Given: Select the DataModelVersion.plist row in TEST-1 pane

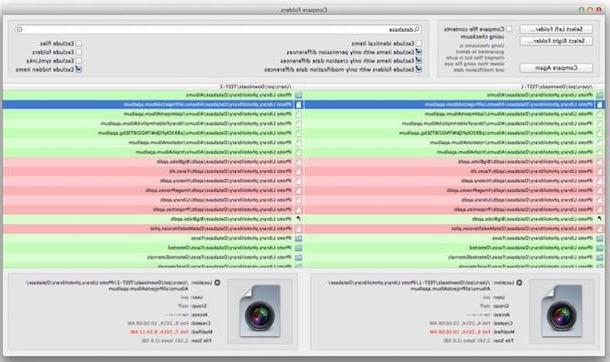Looking at the screenshot, I should coord(454,229).
